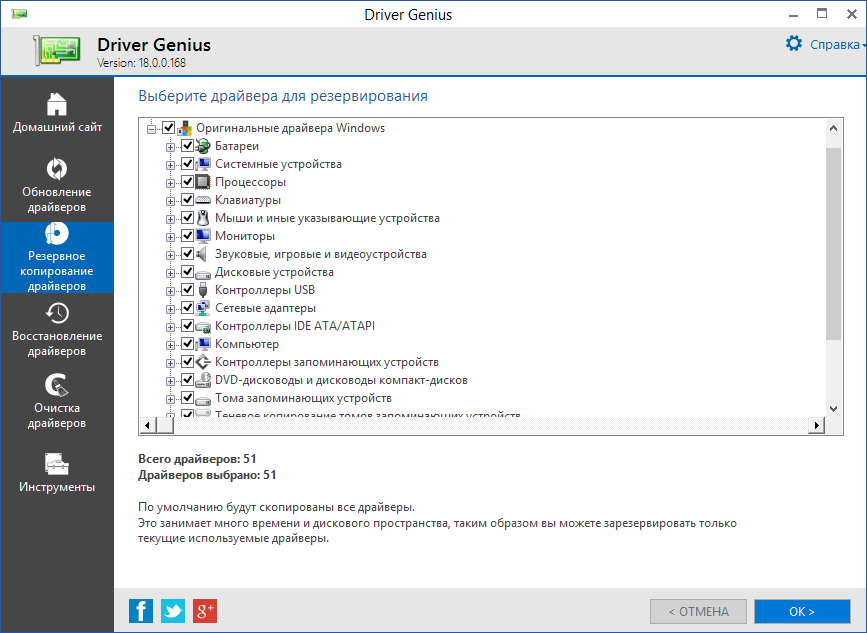The image size is (867, 633).
Task: Expand the Мониторы tree node
Action: 170,237
